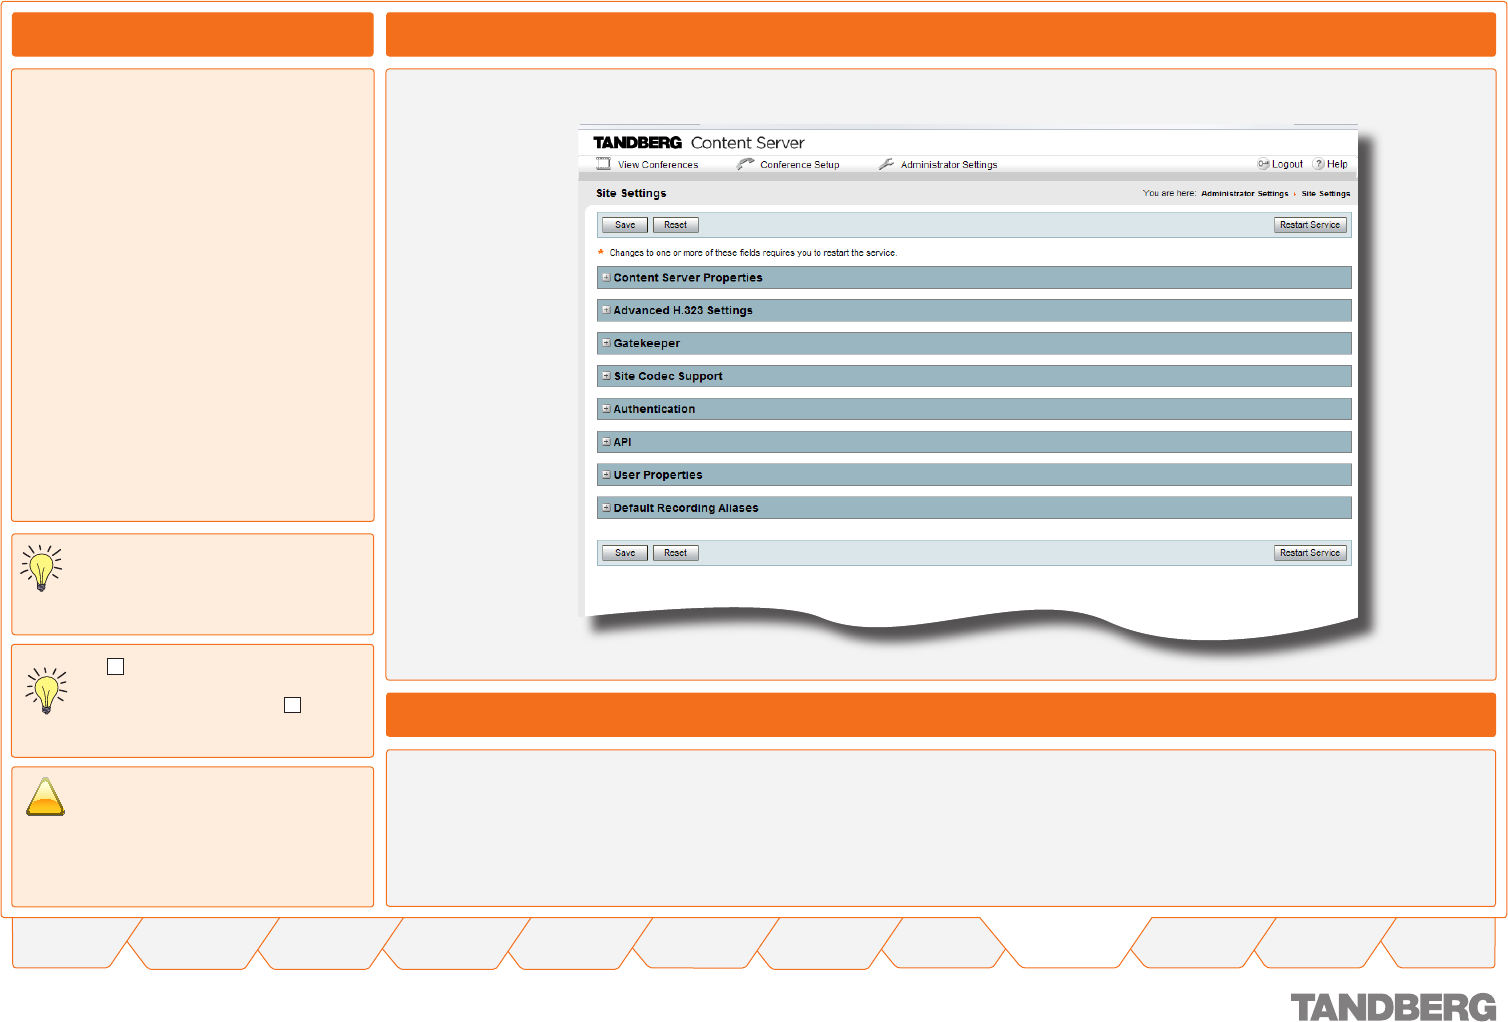Open Help via the question mark icon
1508x1022 pixels.
(x=1318, y=164)
